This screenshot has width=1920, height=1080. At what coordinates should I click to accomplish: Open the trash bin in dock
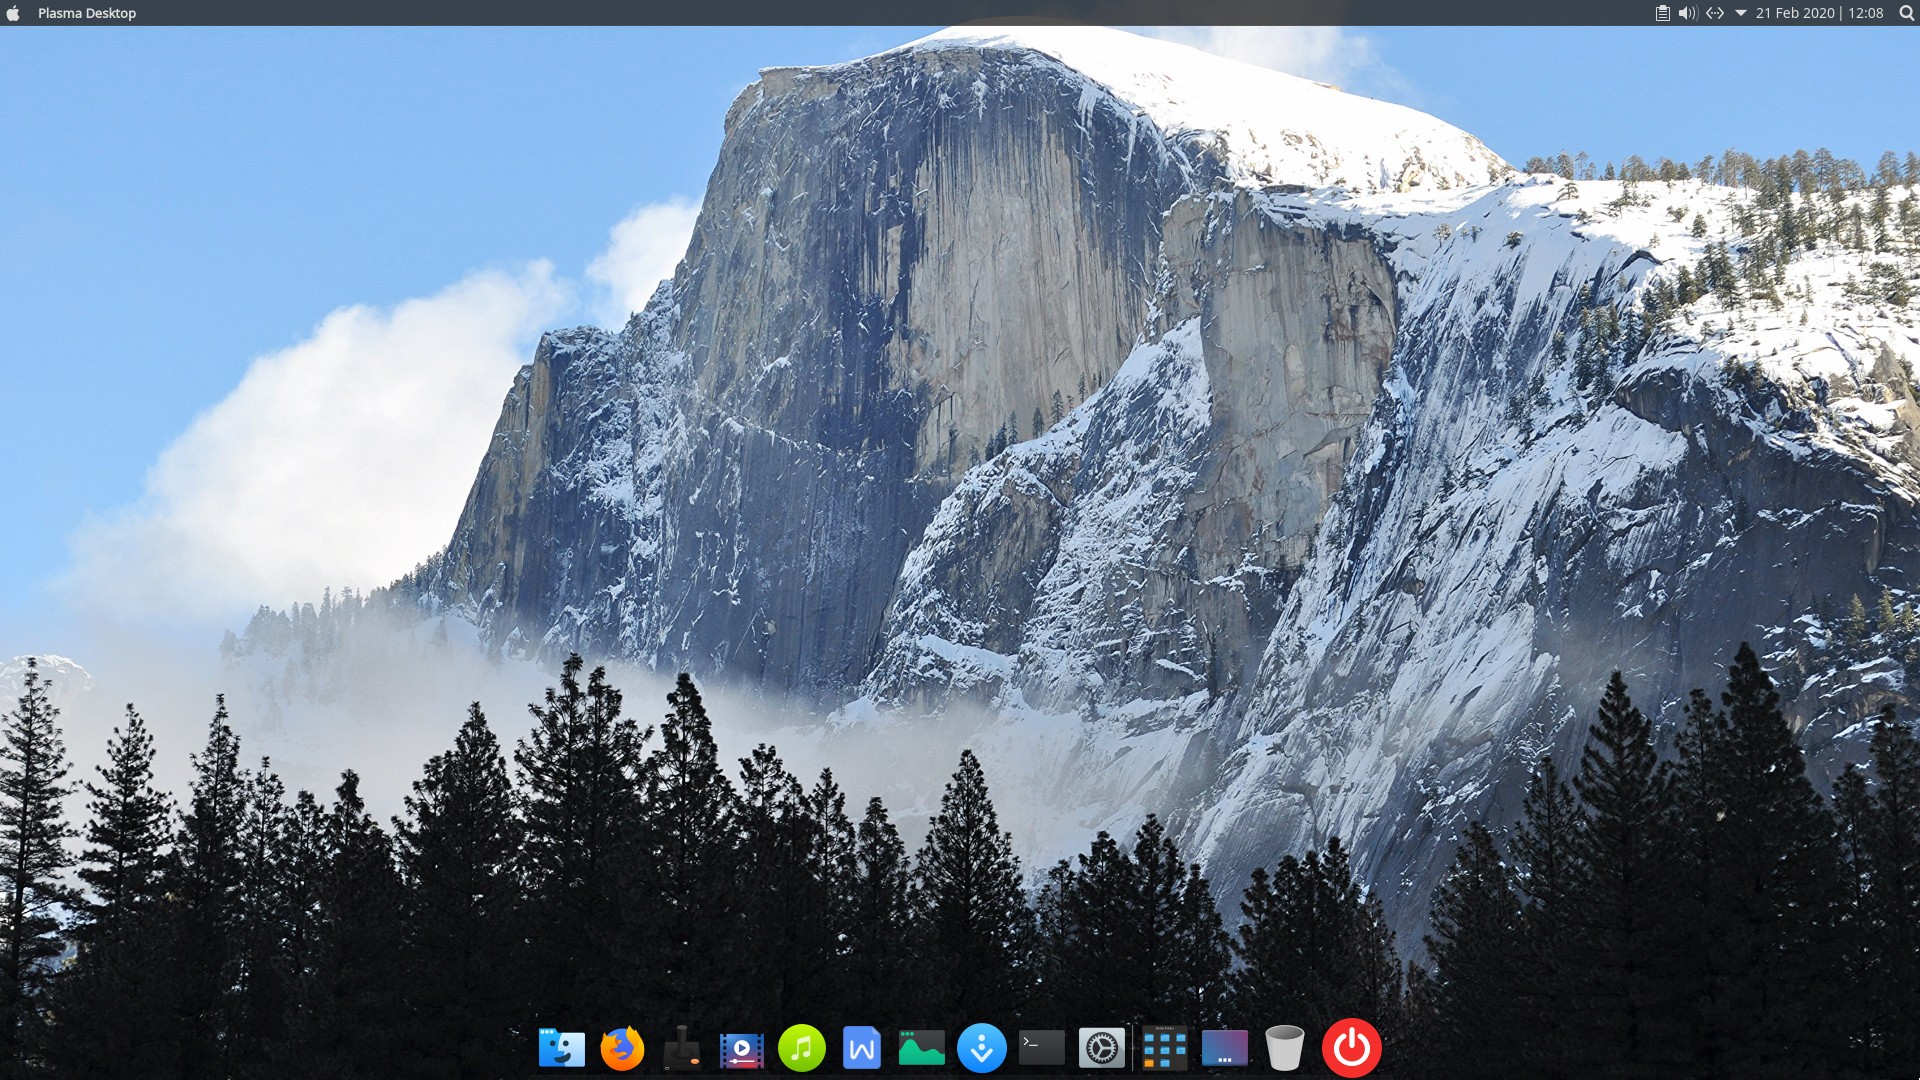click(1284, 1048)
